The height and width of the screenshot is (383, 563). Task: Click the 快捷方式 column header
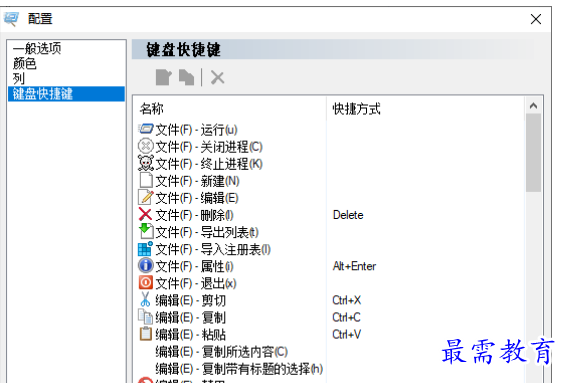point(356,108)
